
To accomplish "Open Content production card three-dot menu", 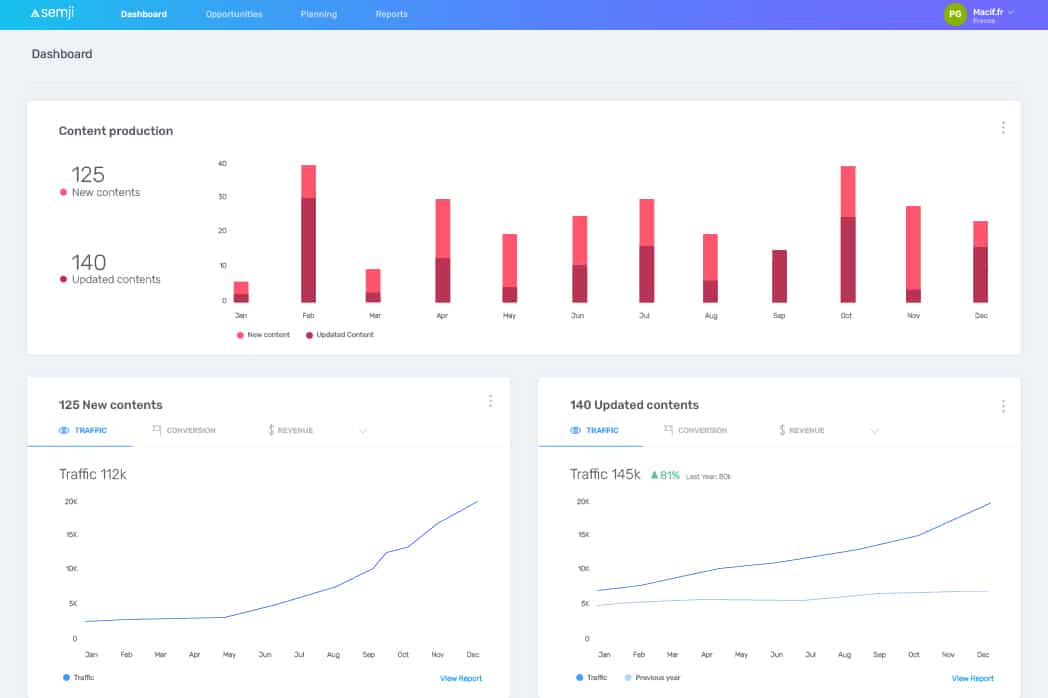I will pos(1003,128).
